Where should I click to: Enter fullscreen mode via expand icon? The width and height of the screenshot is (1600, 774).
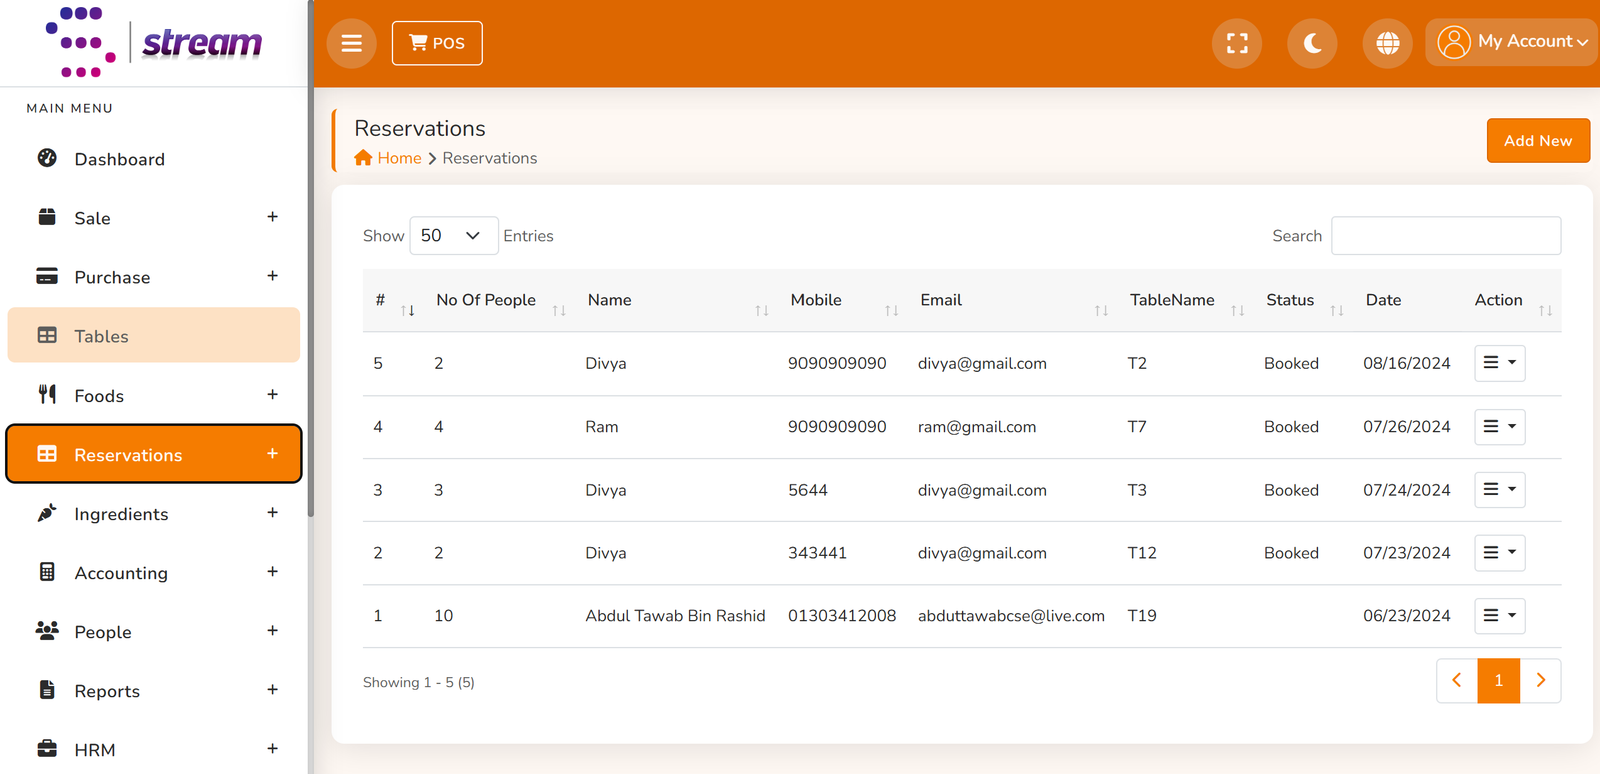click(x=1237, y=43)
